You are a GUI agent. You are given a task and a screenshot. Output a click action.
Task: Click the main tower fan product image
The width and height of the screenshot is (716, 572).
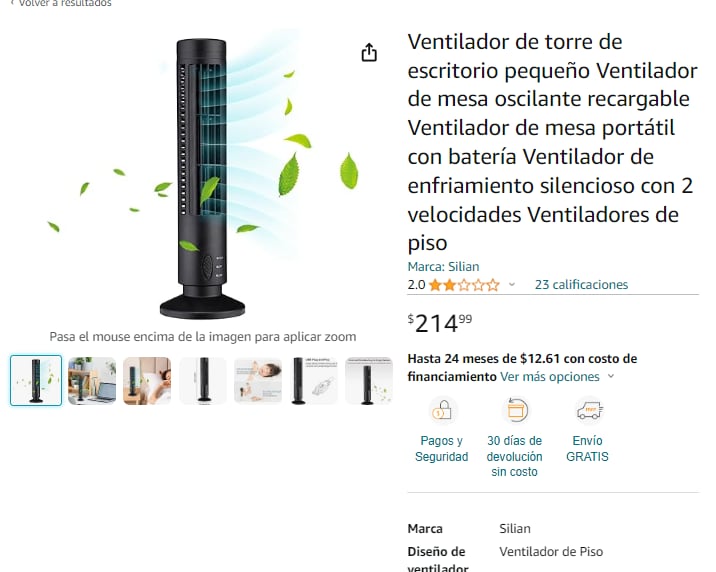[x=202, y=178]
